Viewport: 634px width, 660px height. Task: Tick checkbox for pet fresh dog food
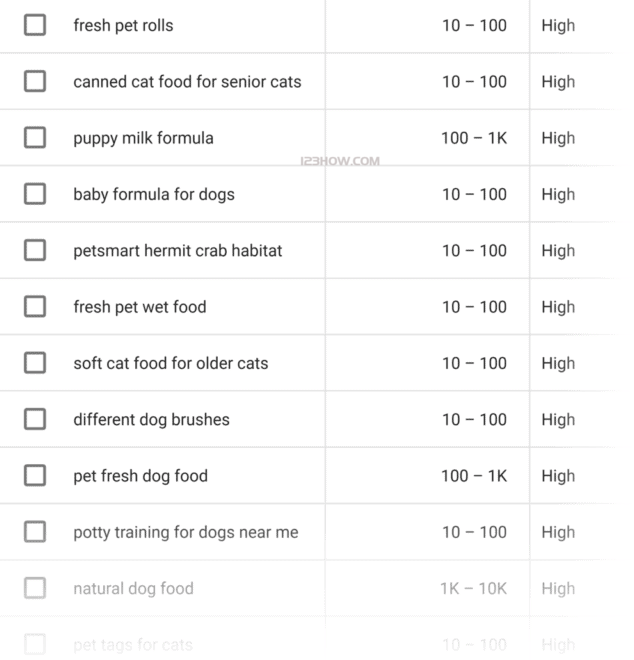point(35,476)
